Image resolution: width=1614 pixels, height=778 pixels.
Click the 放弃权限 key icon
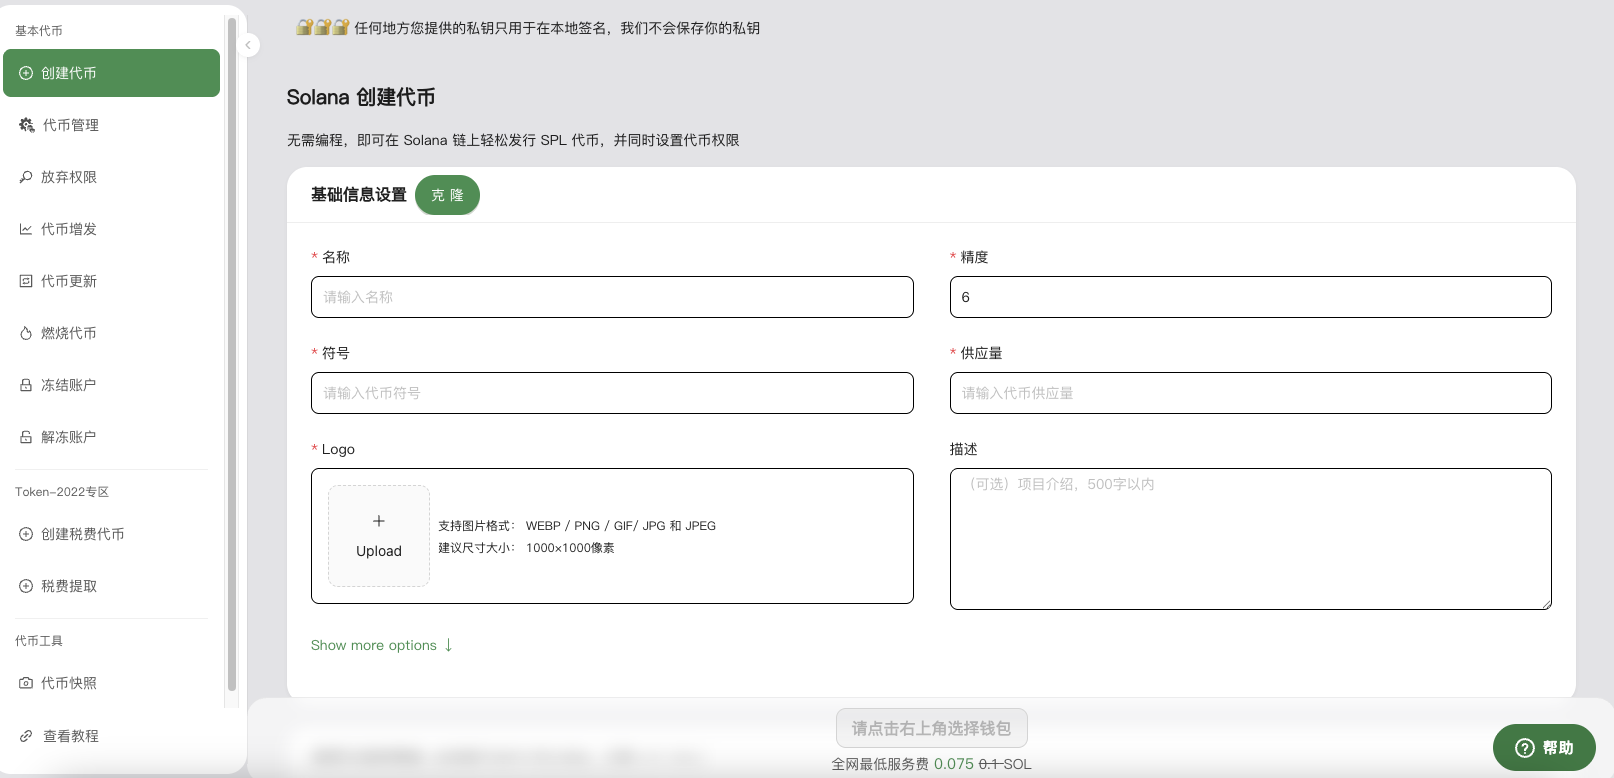pos(26,177)
